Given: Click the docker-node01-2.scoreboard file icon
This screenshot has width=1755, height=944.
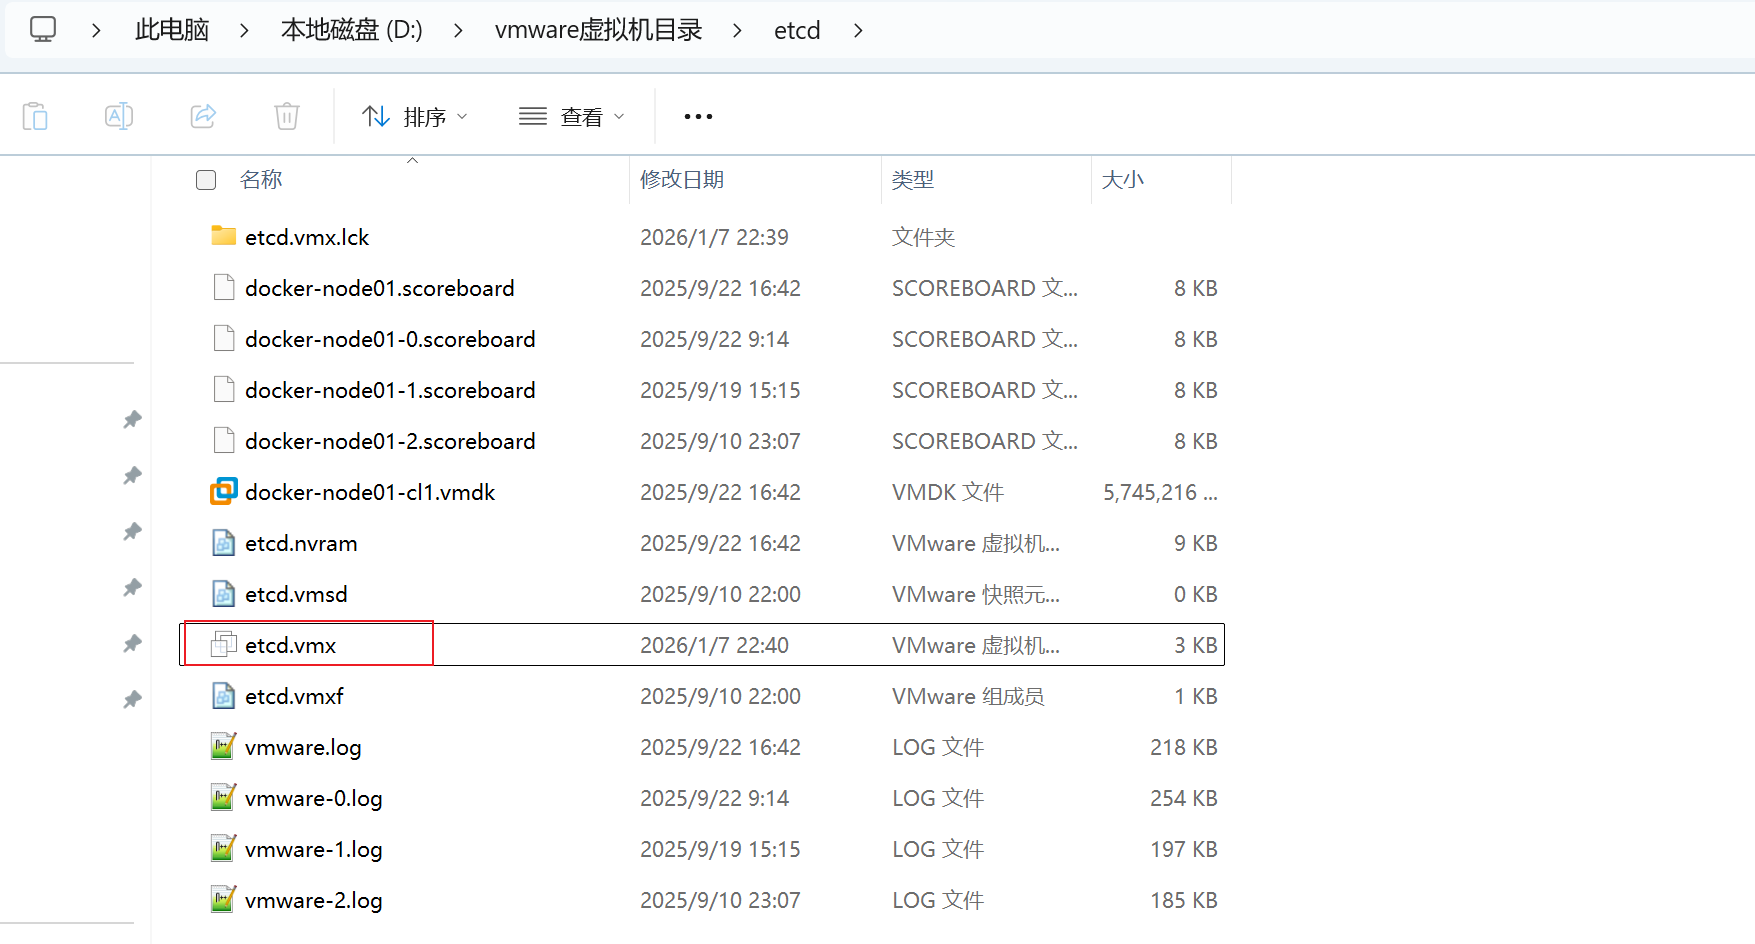Looking at the screenshot, I should tap(224, 440).
